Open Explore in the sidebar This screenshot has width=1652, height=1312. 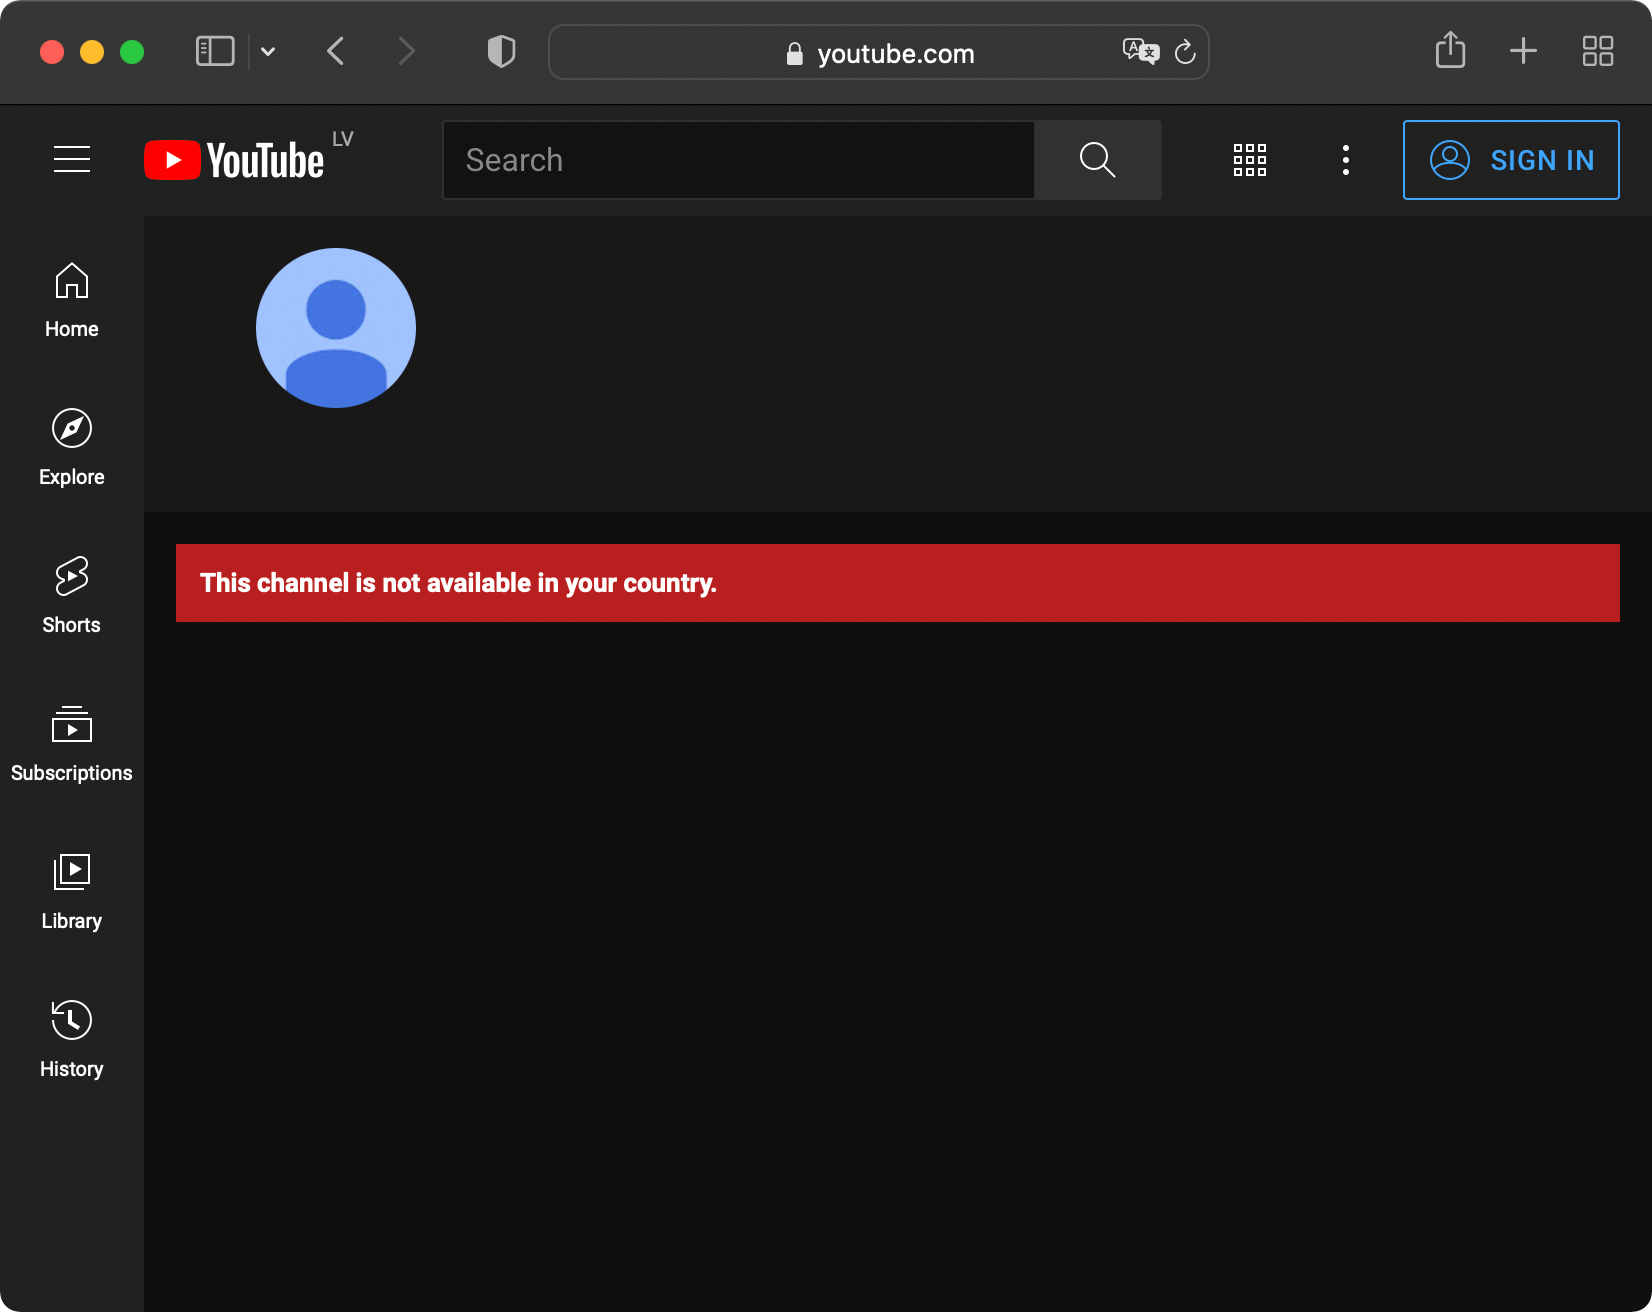[x=72, y=448]
